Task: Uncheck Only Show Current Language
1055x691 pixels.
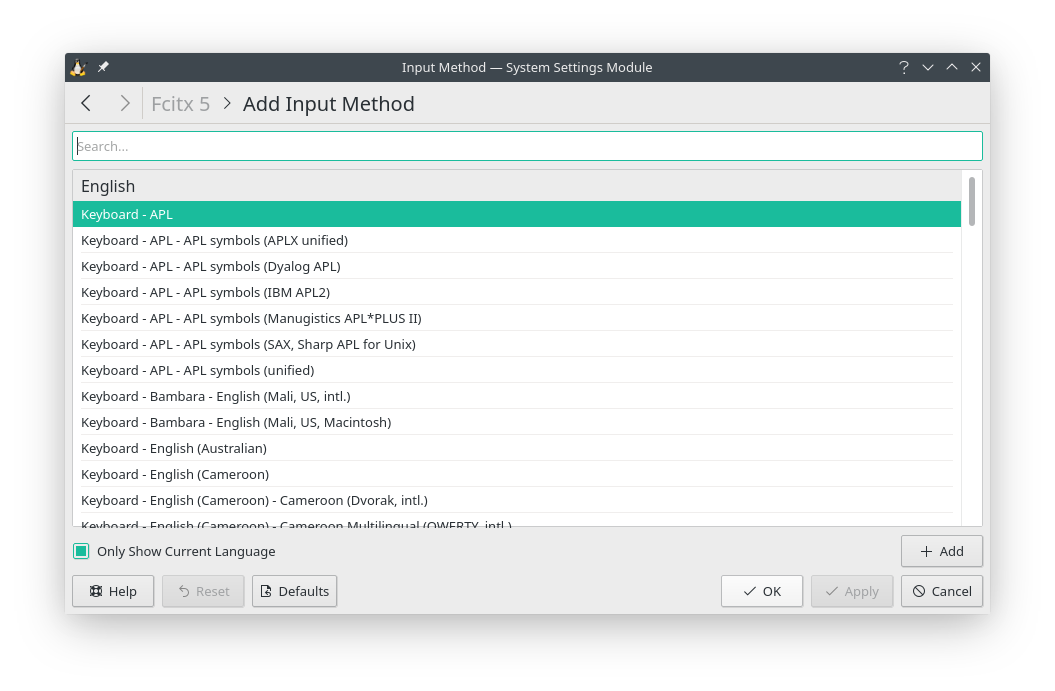Action: [81, 552]
